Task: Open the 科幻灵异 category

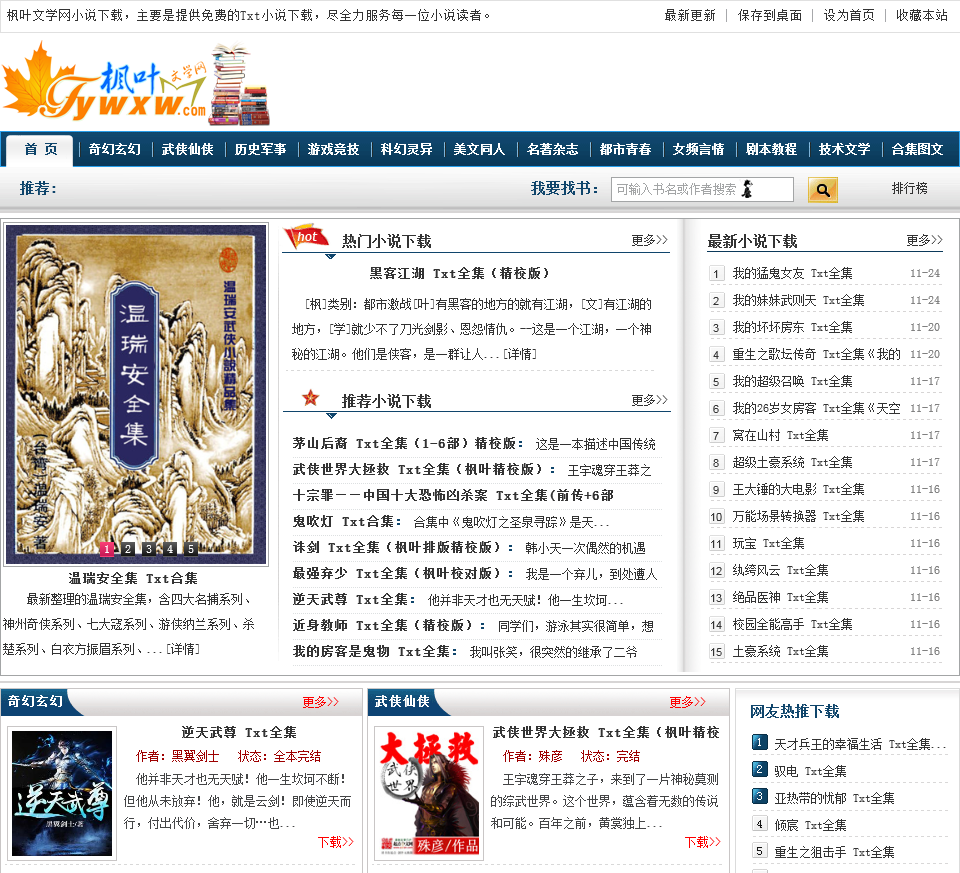Action: click(x=407, y=149)
